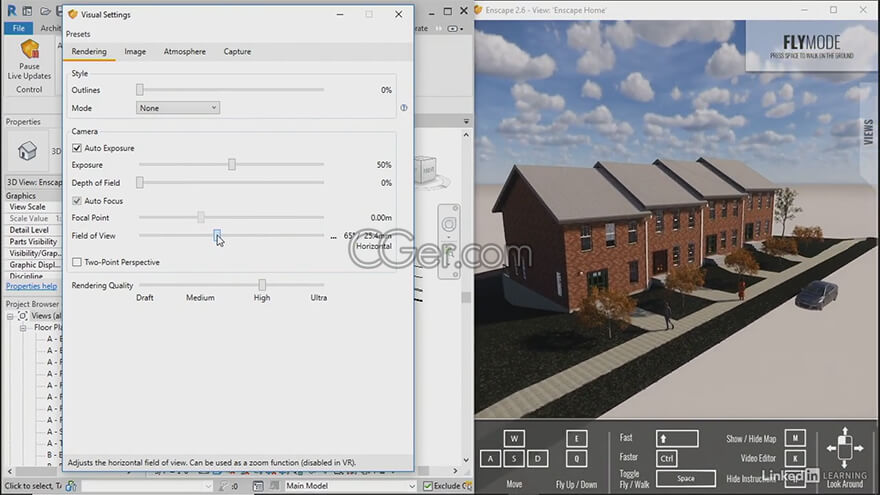880x495 pixels.
Task: Toggle the Exclude Options checkbox in status bar
Action: point(428,486)
